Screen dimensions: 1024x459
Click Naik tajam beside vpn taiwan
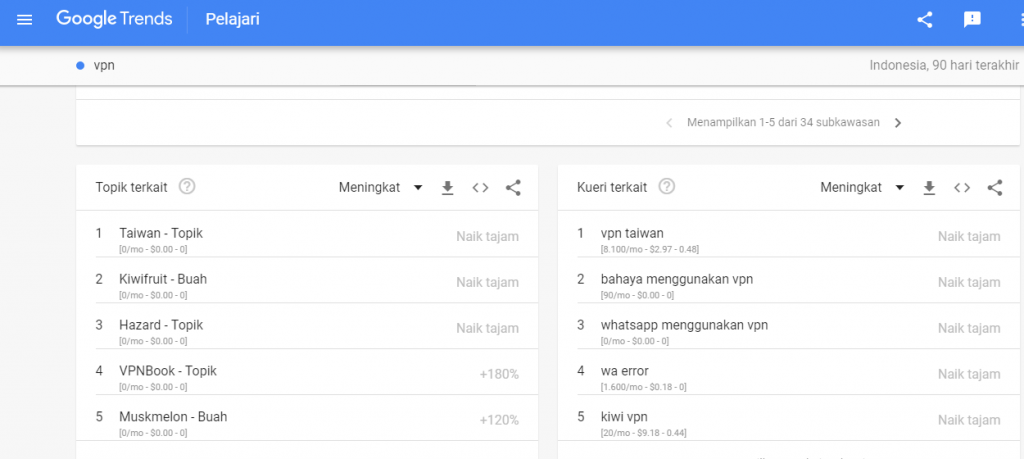tap(969, 236)
